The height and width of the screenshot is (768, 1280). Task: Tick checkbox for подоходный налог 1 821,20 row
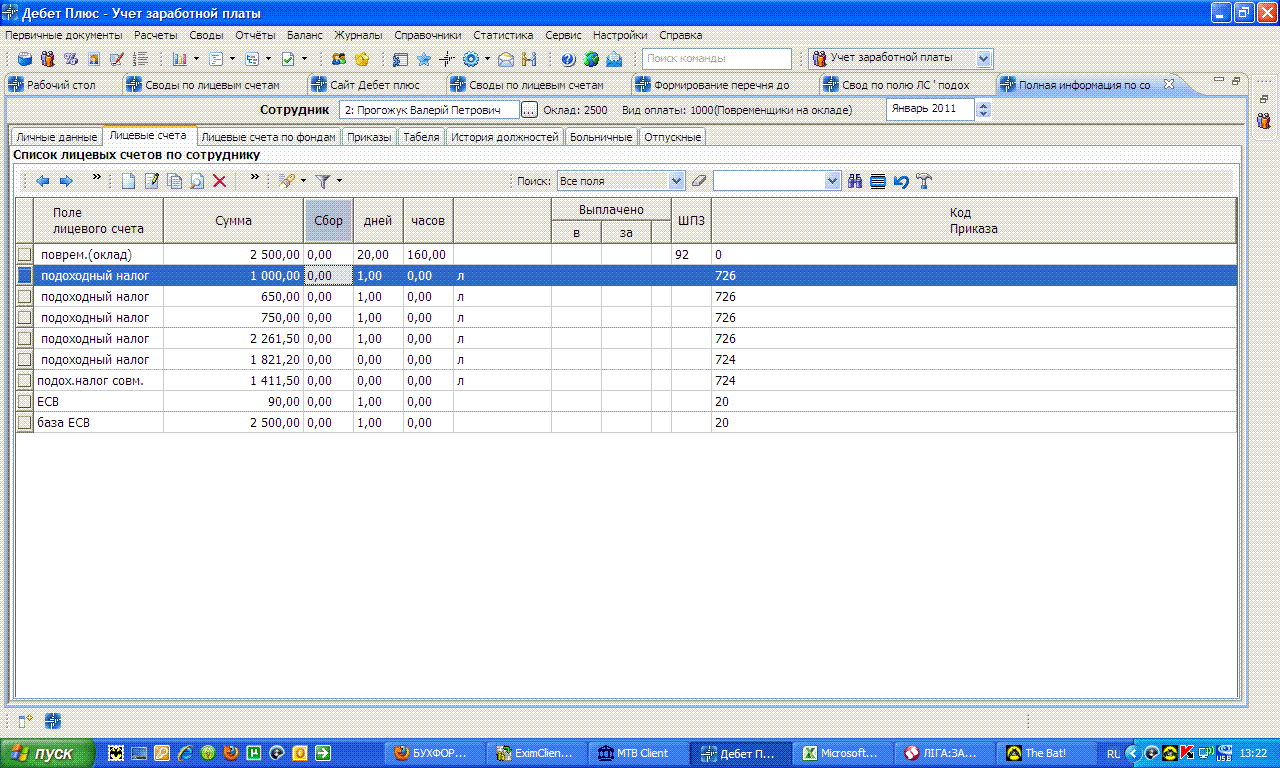tap(25, 360)
